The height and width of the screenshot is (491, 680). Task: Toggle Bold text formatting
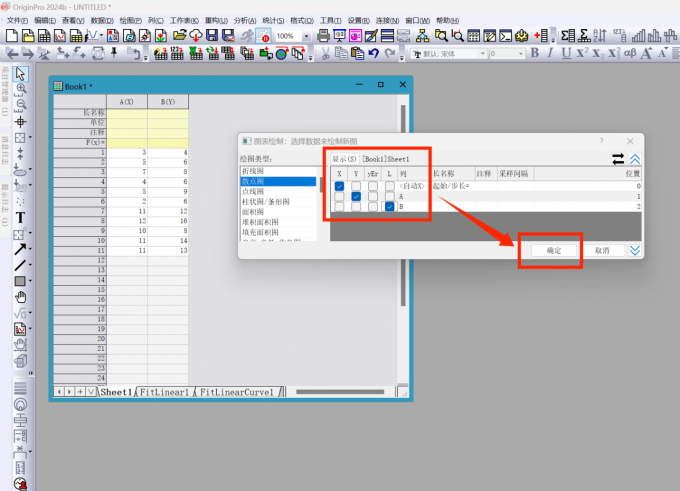[x=535, y=53]
